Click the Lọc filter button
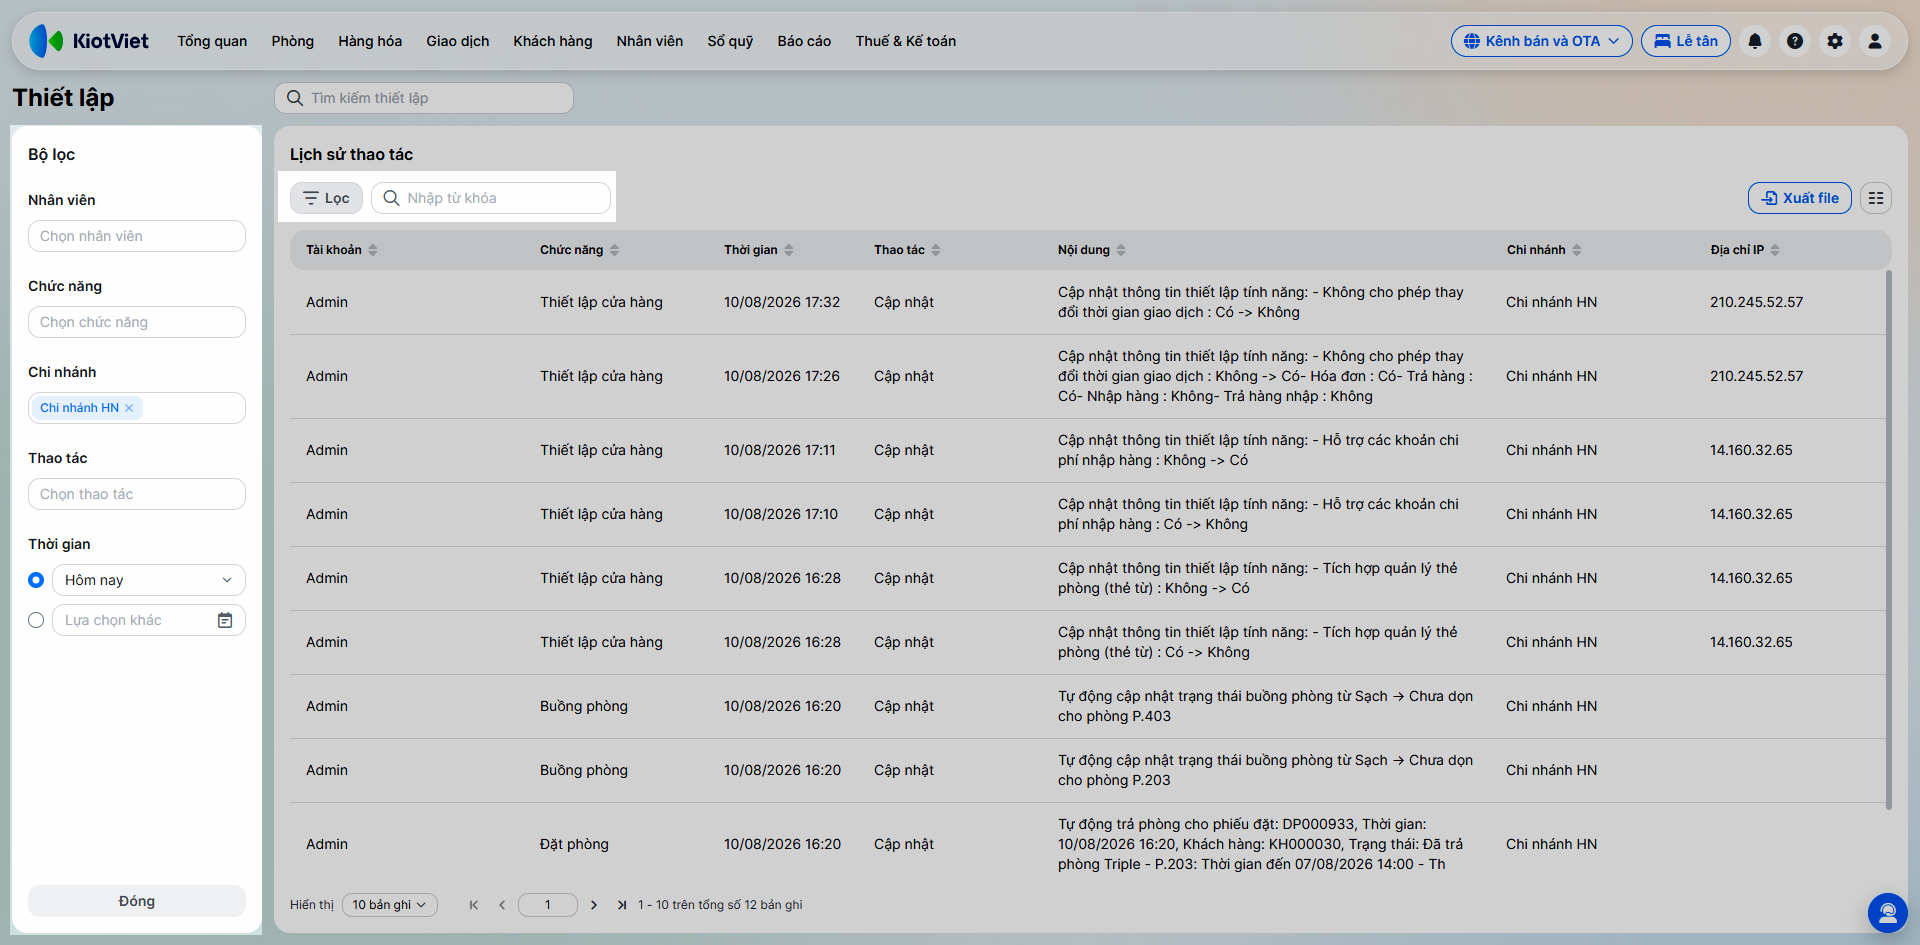This screenshot has width=1920, height=945. click(x=326, y=198)
